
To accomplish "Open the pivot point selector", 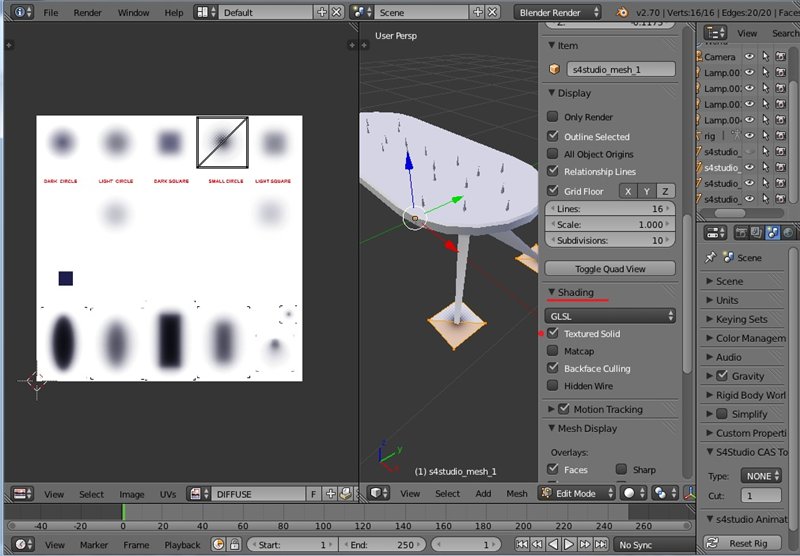I will coord(664,493).
